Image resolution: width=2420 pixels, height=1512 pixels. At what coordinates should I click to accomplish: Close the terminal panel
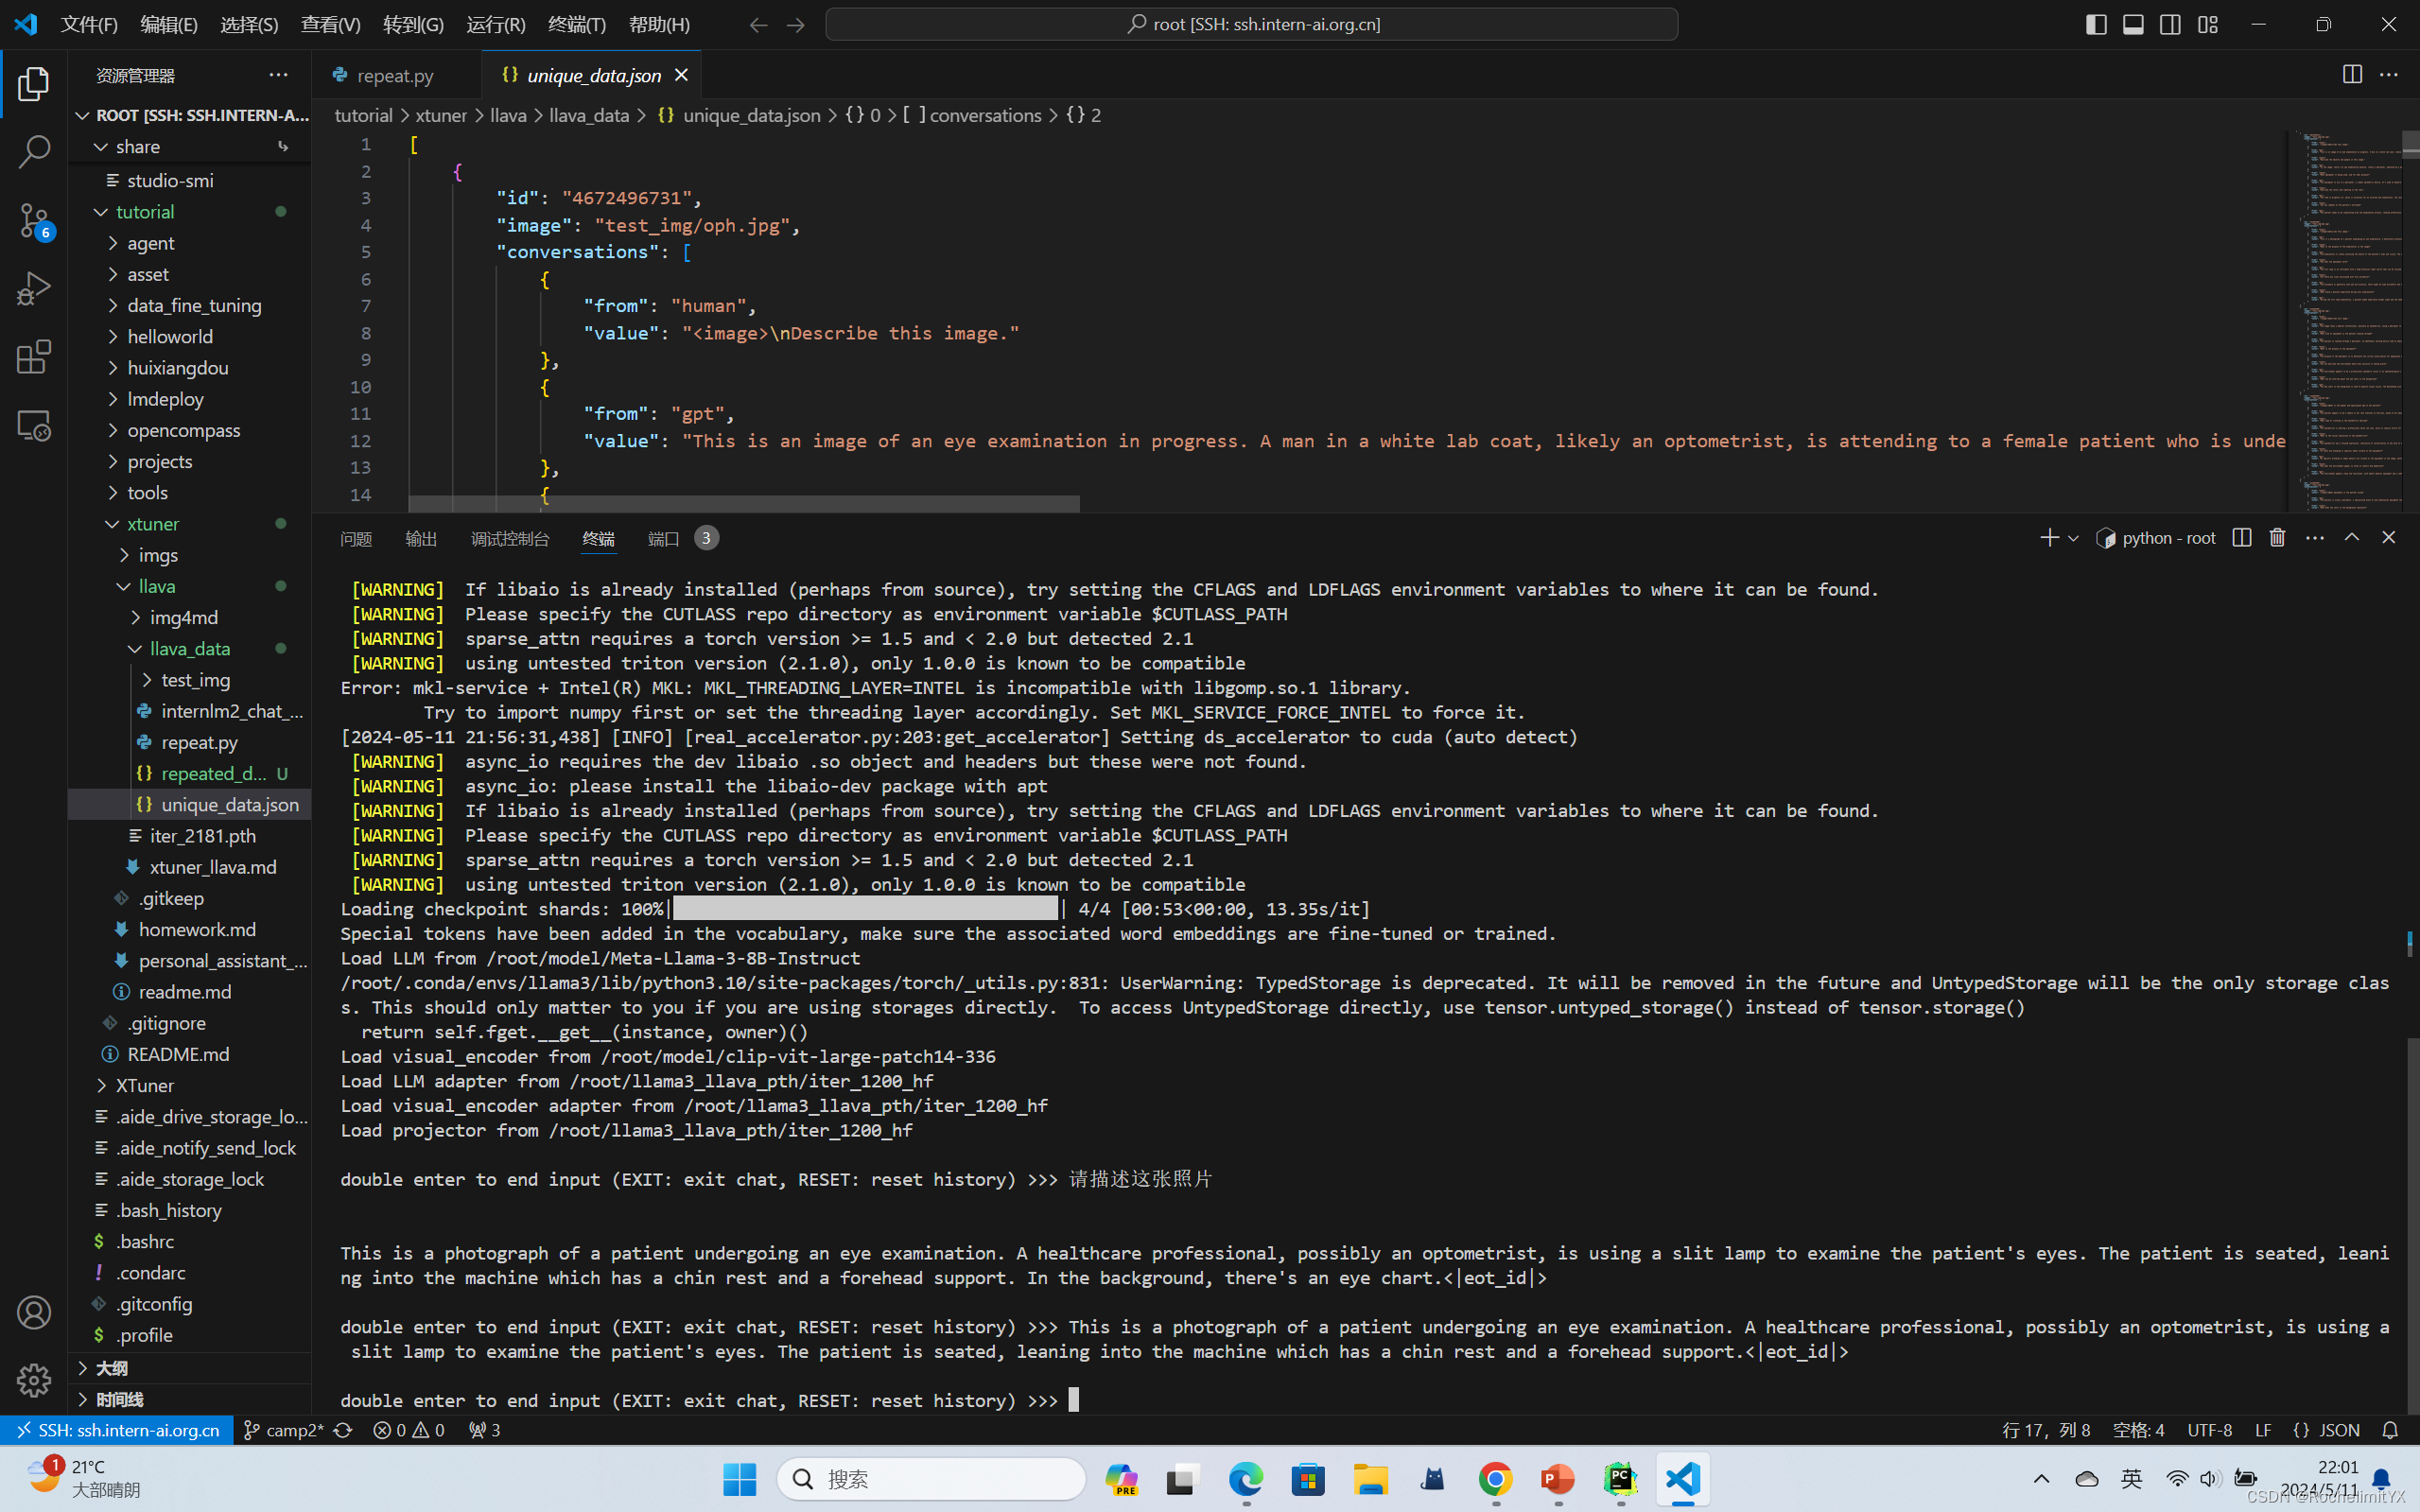tap(2389, 538)
